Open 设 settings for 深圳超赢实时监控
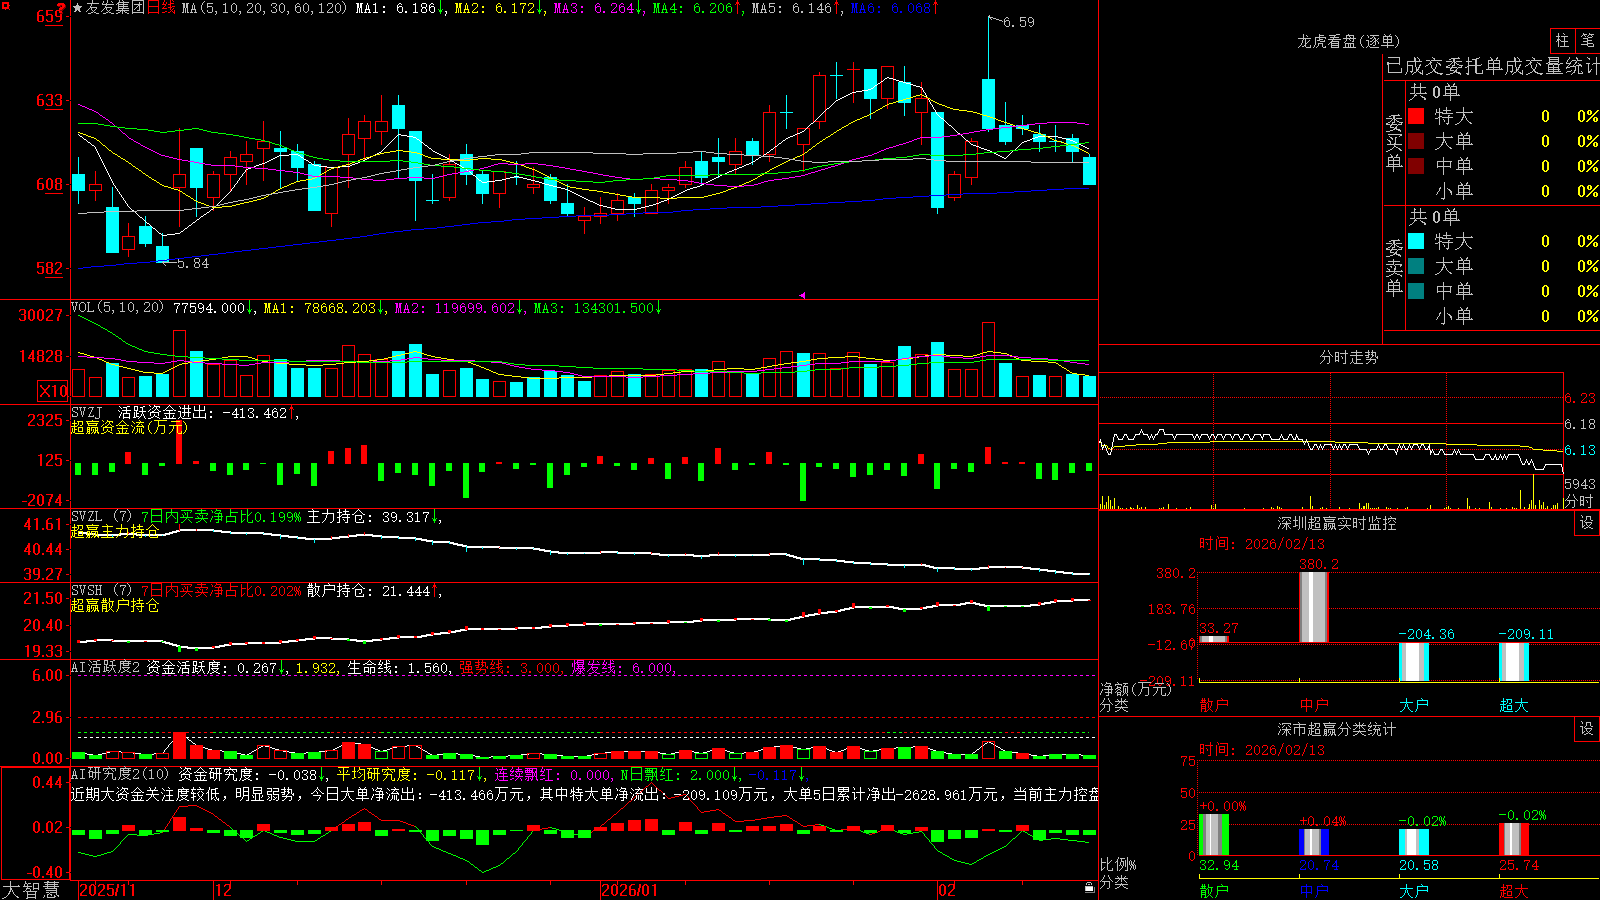This screenshot has width=1600, height=900. (1587, 523)
